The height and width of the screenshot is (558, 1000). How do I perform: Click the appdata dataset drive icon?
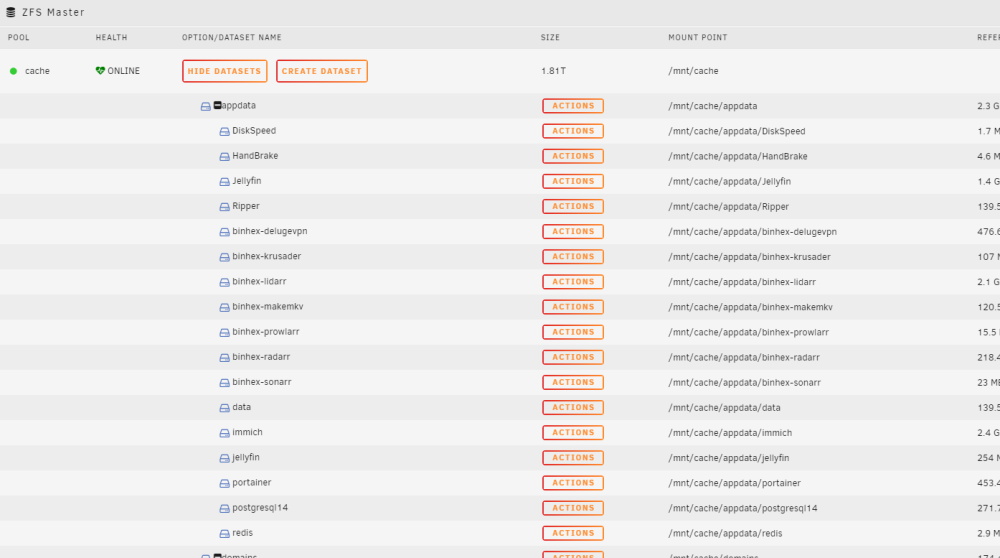point(205,106)
